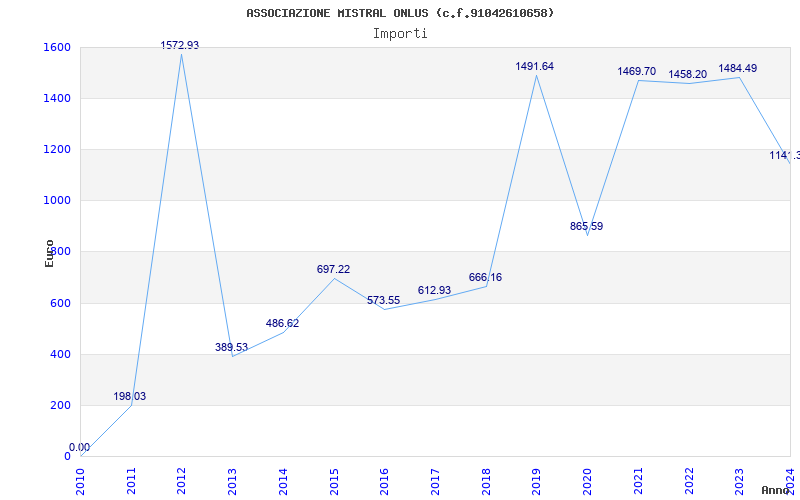Click the 2021 x-axis year label
The width and height of the screenshot is (800, 500).
(x=638, y=482)
